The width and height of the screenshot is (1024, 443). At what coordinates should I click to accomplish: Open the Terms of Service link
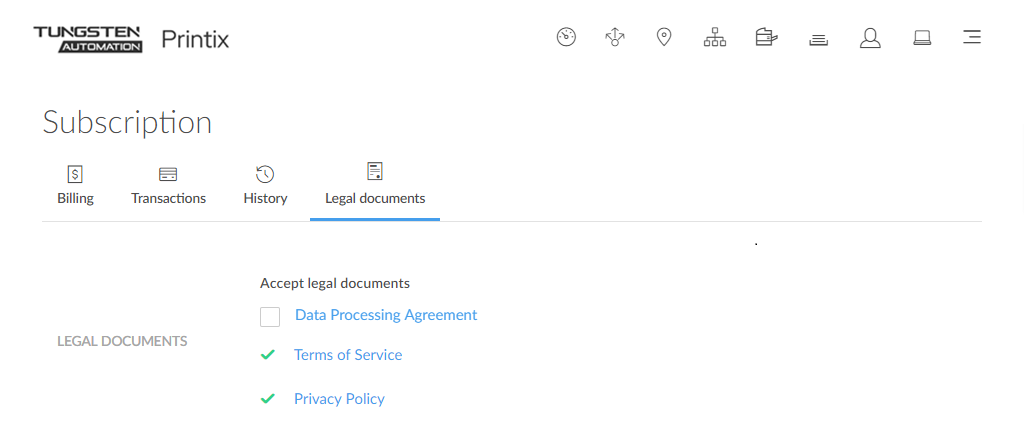click(348, 355)
